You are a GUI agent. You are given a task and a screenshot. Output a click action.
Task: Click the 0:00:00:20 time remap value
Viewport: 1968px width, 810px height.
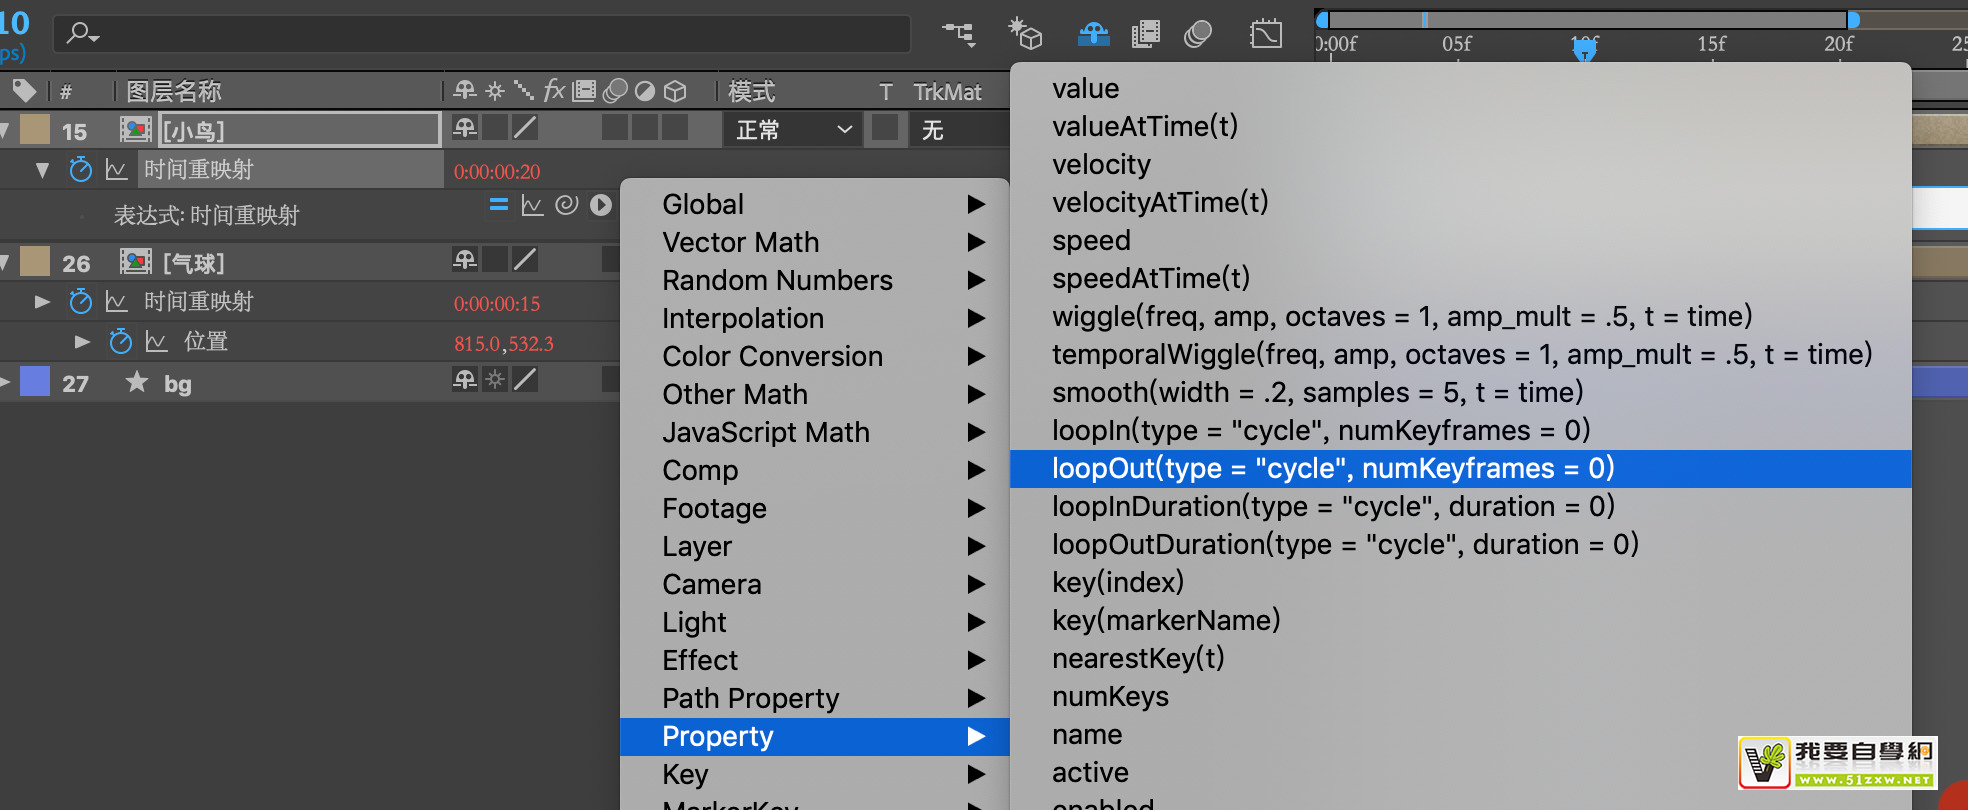point(497,171)
